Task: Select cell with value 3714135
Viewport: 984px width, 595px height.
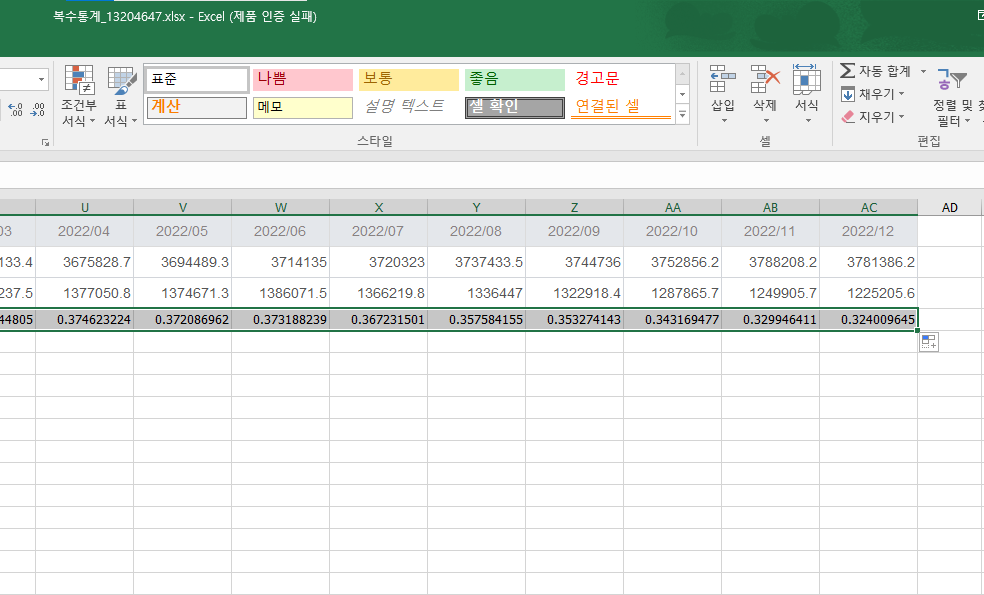Action: coord(281,262)
